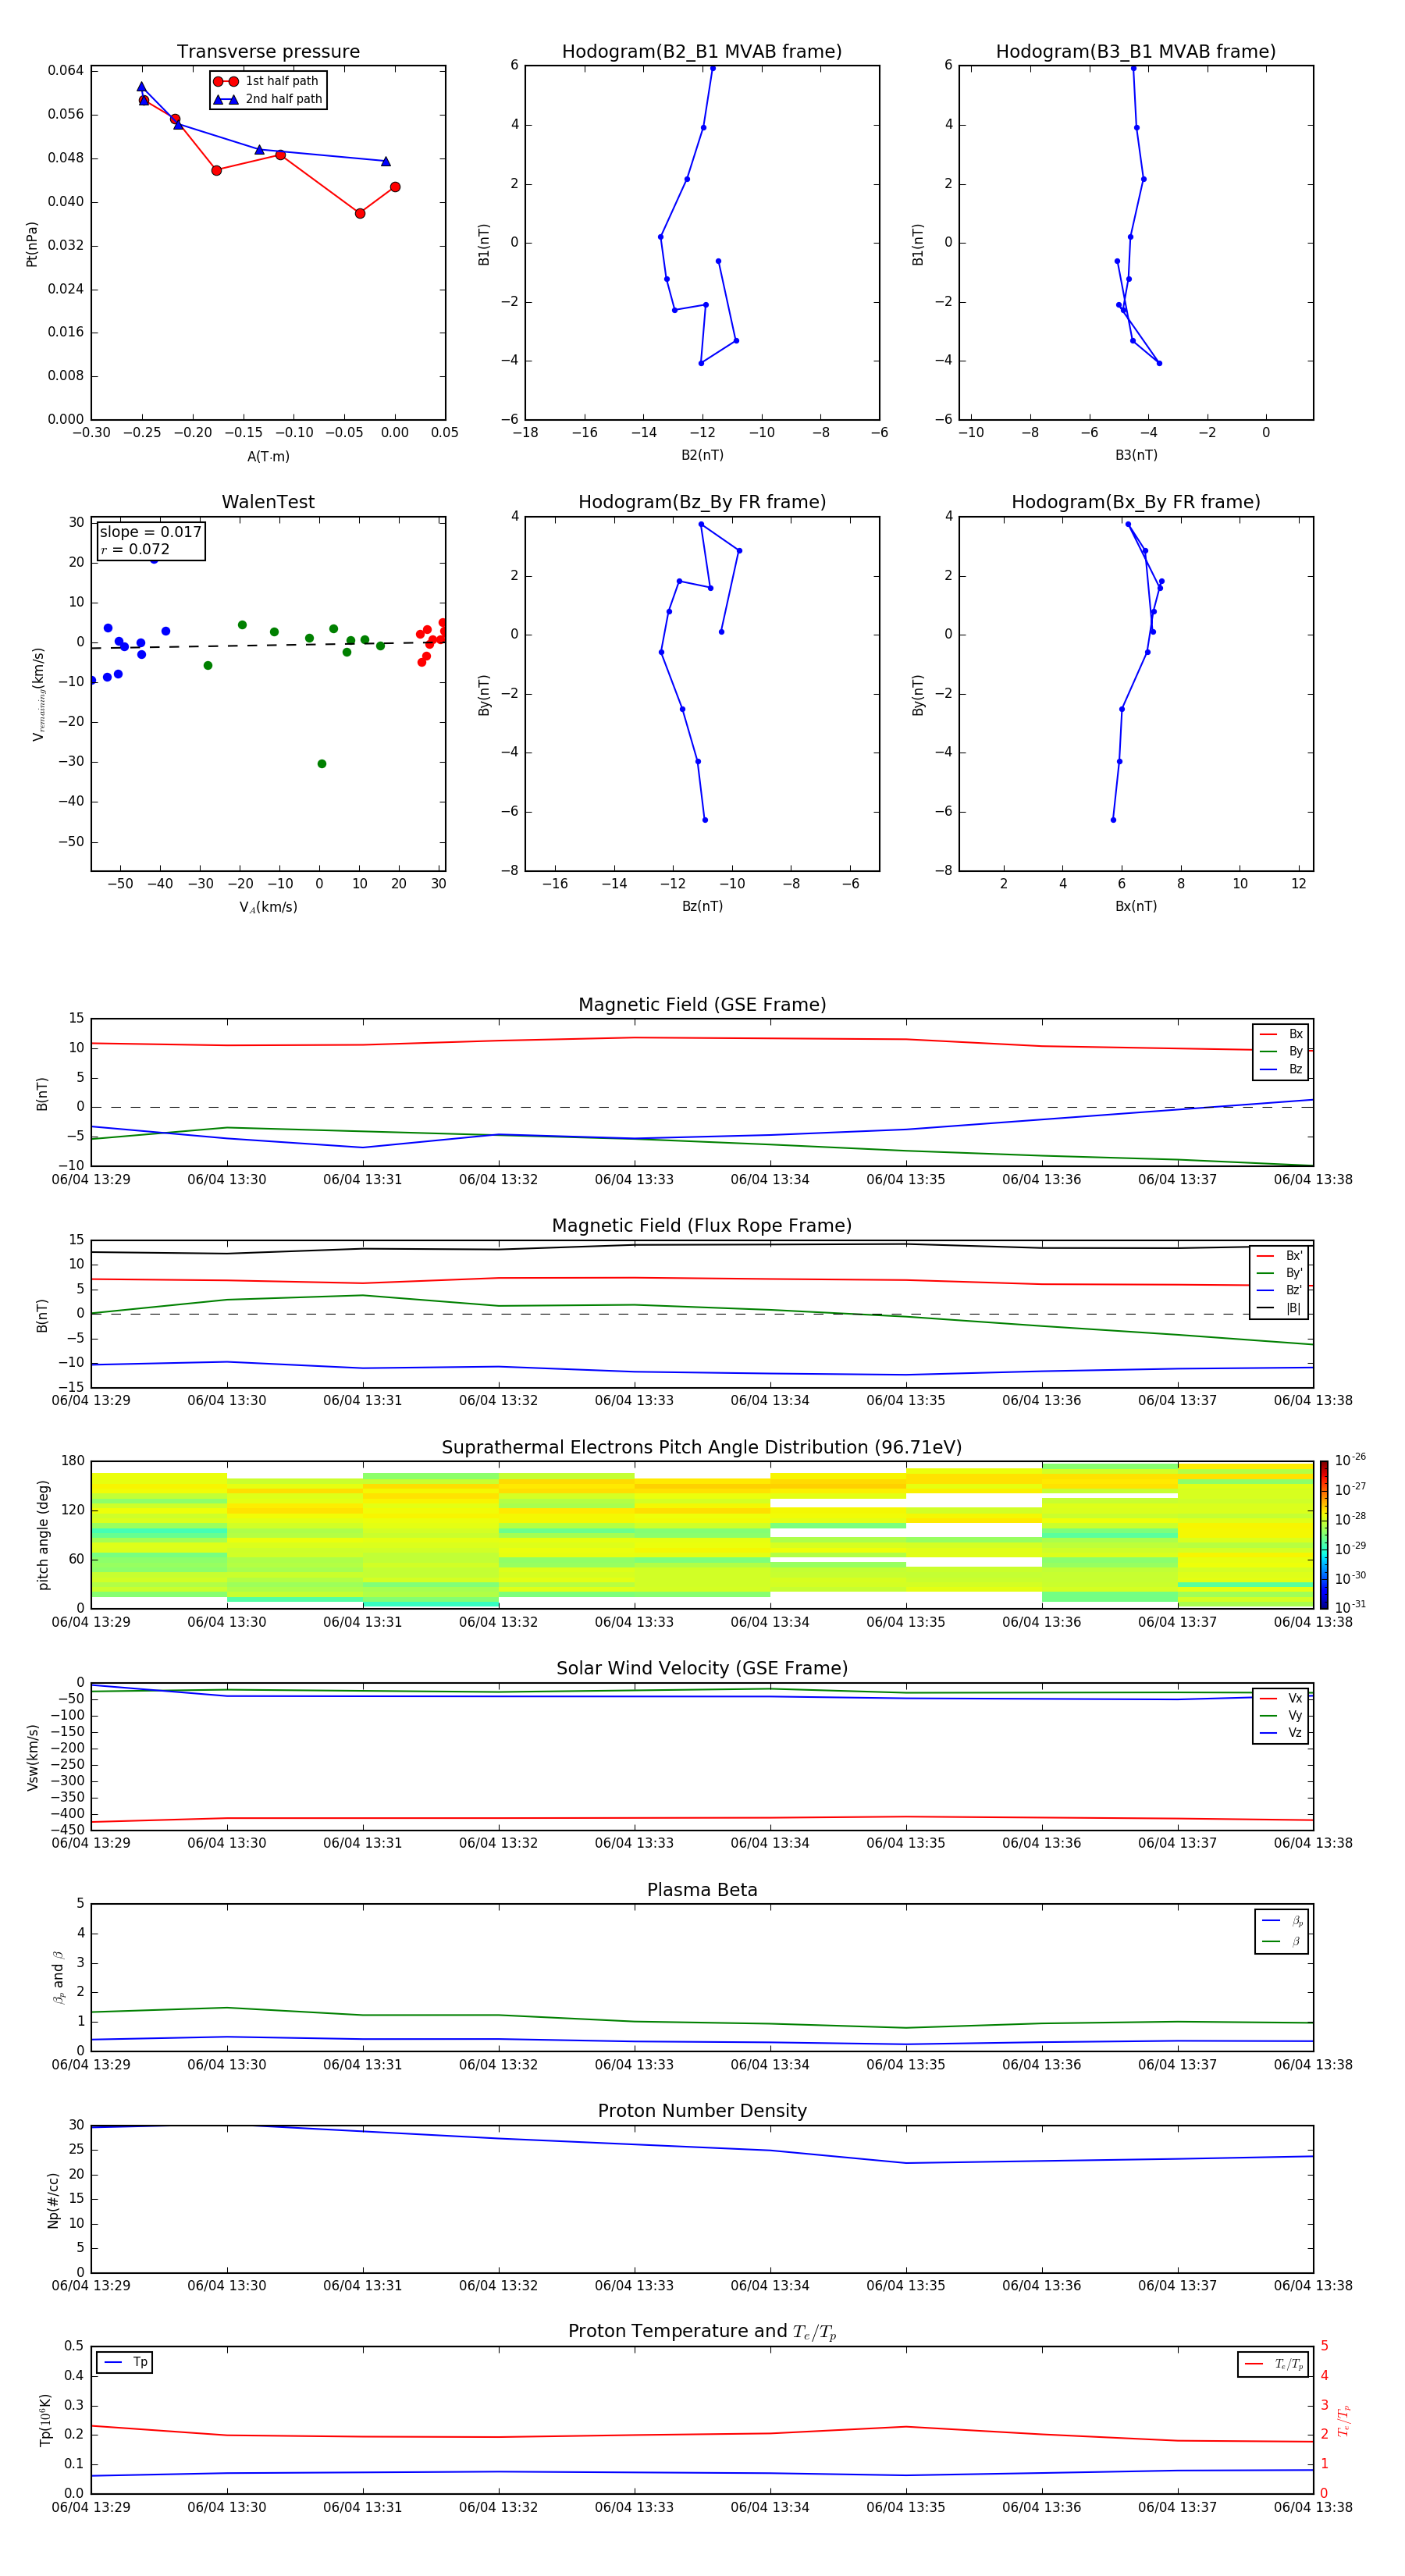Click the 'Proton Temperature and Te/Tp' title
1405x2576 pixels.
tap(702, 2332)
